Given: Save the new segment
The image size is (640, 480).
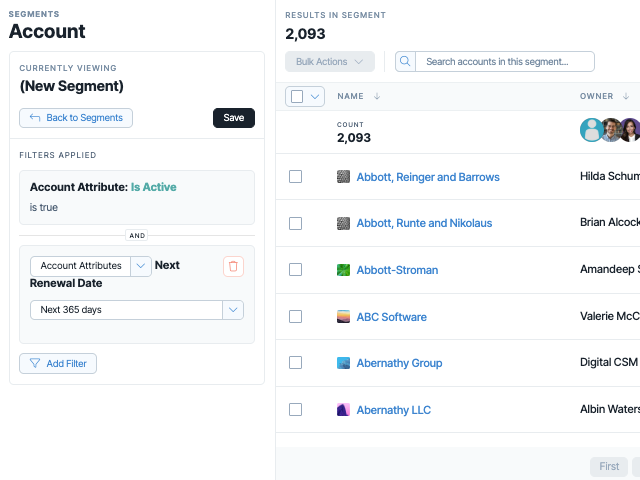Looking at the screenshot, I should (x=234, y=118).
